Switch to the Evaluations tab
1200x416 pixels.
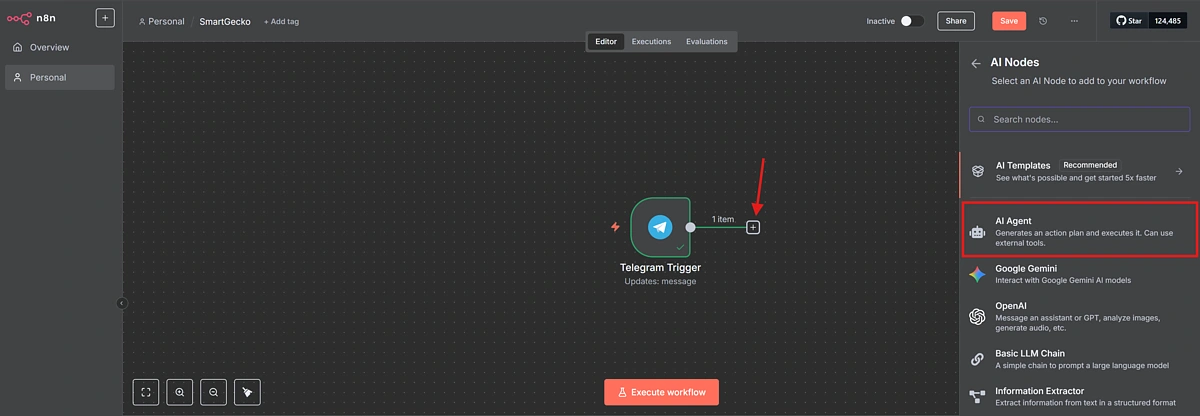706,42
